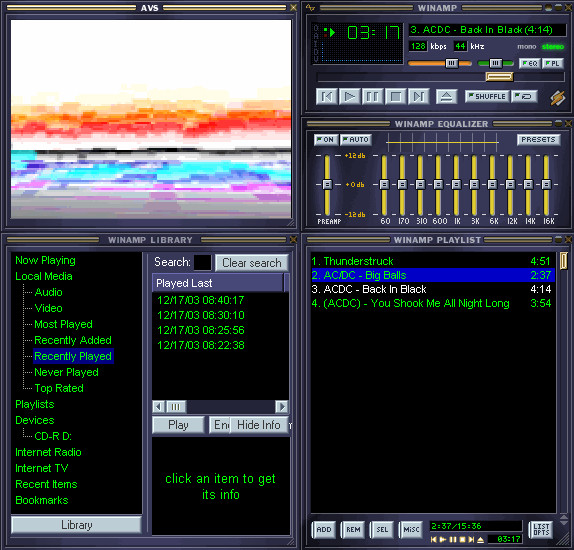
Task: Toggle Shuffle mode
Action: coord(487,96)
